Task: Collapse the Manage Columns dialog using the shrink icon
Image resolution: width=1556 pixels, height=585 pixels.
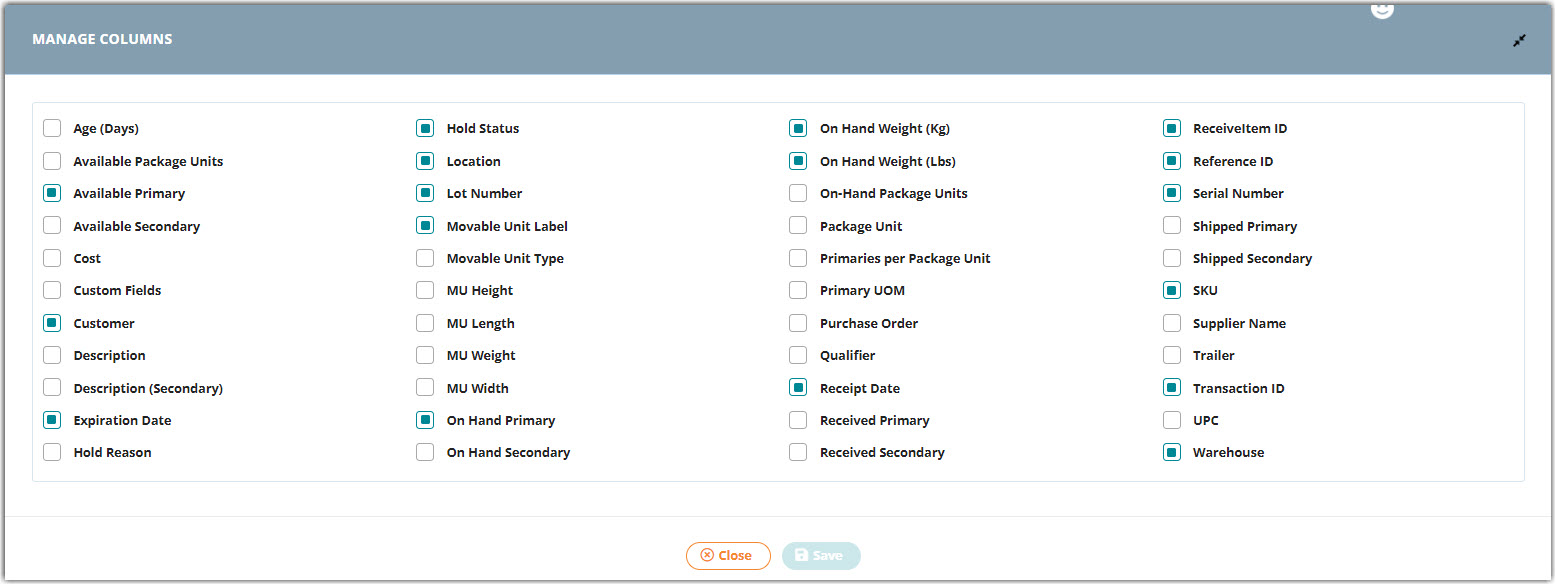Action: point(1519,40)
